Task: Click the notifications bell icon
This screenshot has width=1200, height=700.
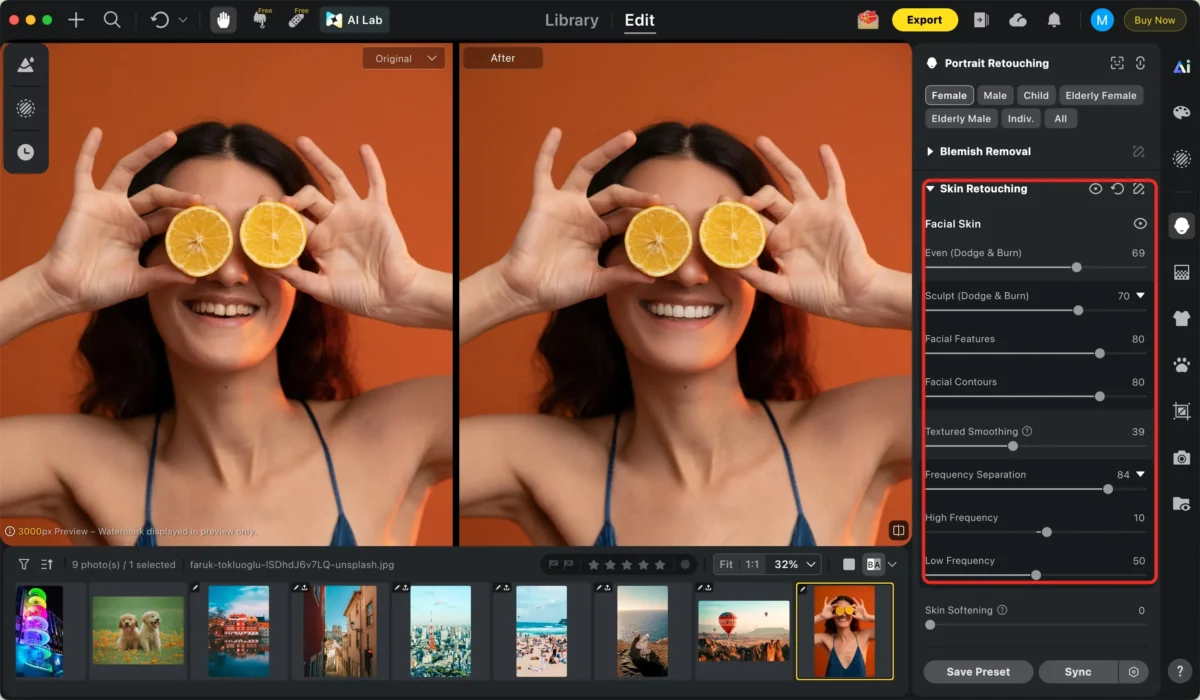Action: [x=1054, y=20]
